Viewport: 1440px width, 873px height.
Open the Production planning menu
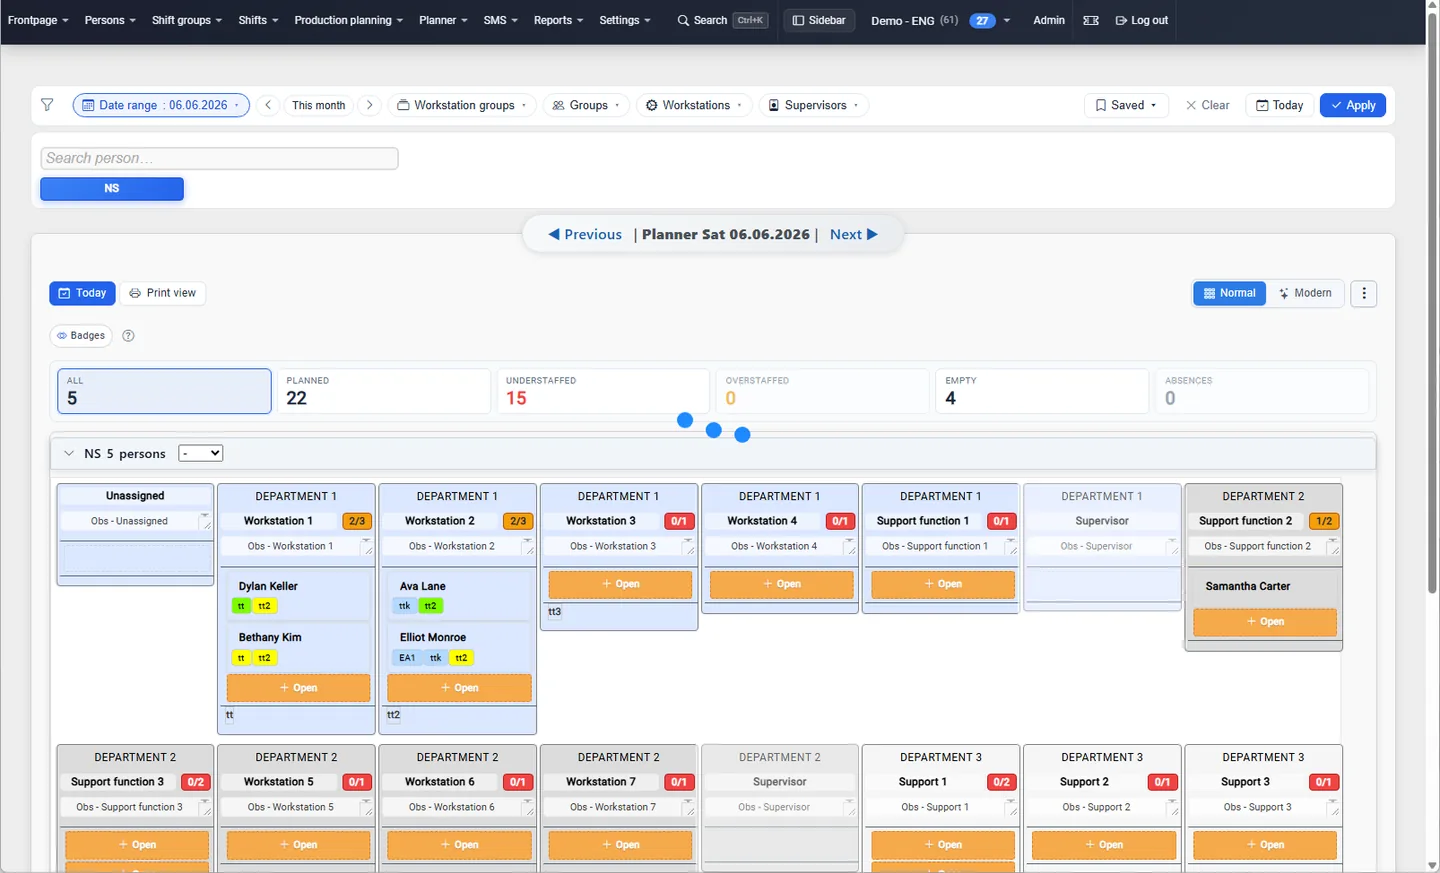349,20
